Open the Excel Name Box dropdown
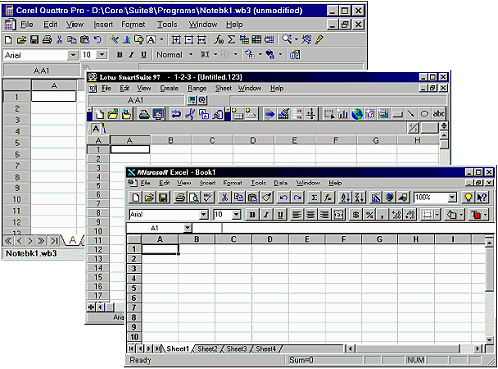Image resolution: width=498 pixels, height=369 pixels. (187, 228)
